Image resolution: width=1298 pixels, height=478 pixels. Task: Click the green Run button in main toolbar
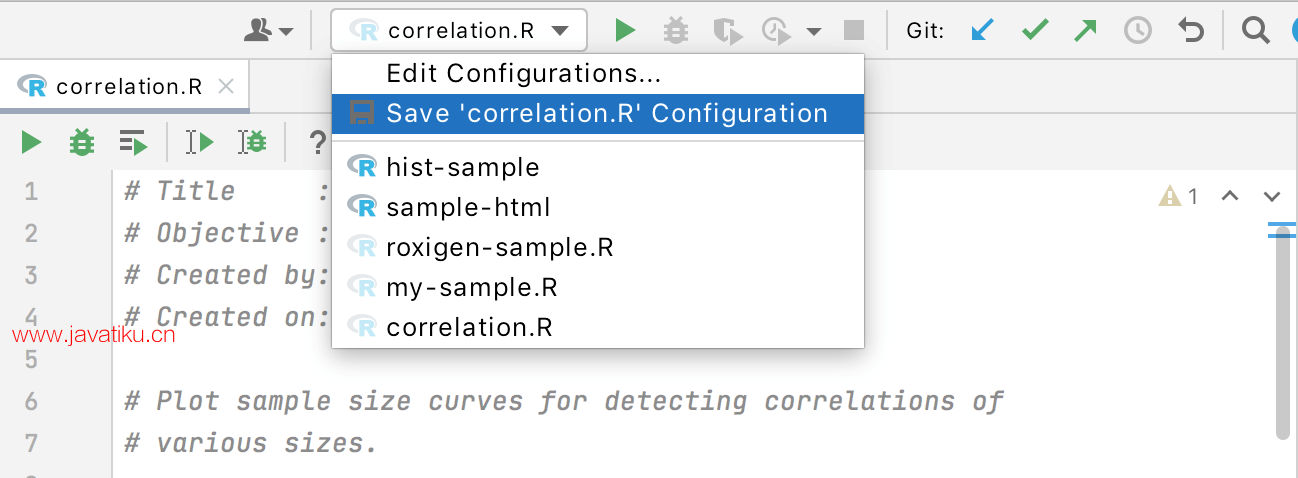point(625,31)
